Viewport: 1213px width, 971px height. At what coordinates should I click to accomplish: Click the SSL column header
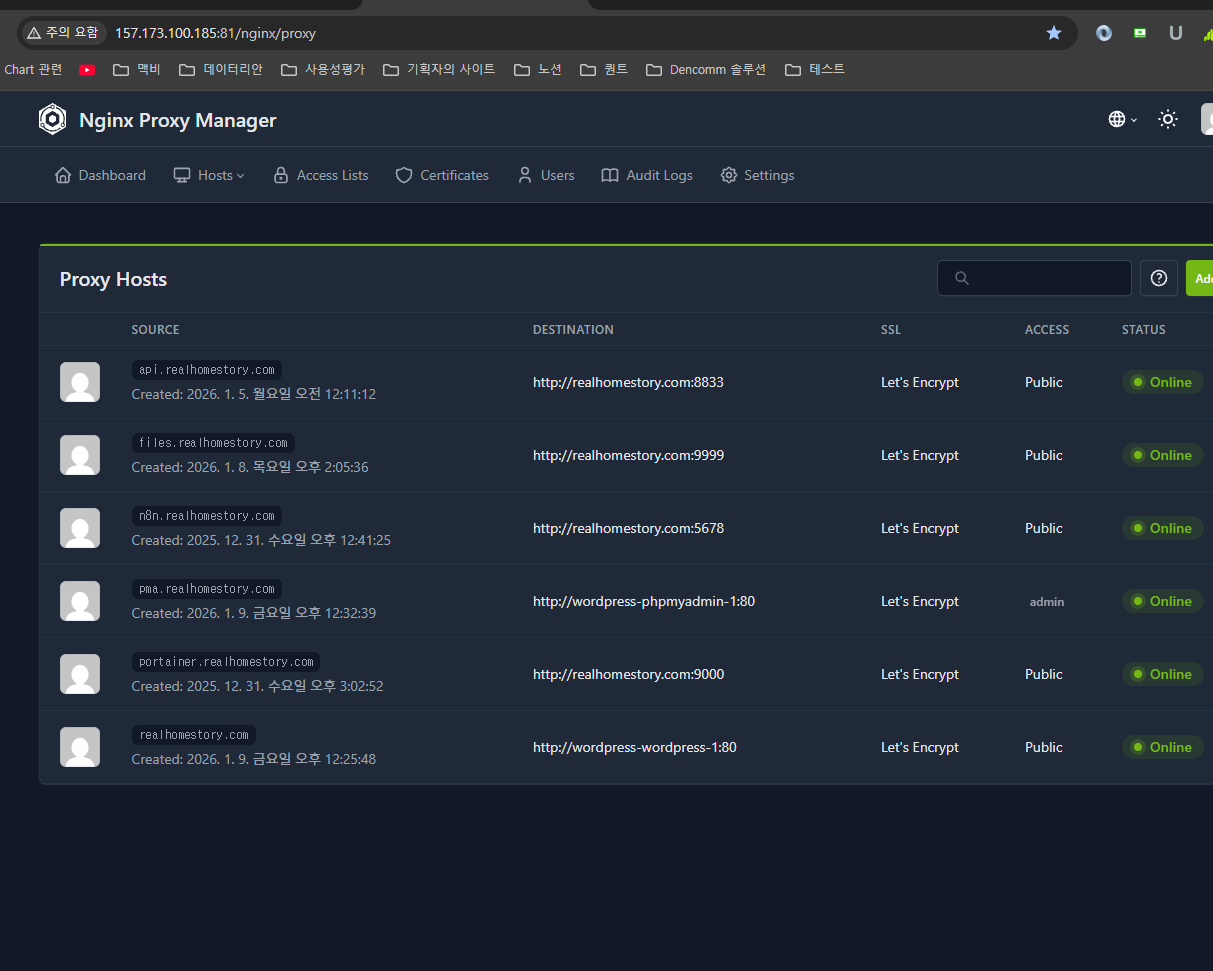[x=891, y=330]
